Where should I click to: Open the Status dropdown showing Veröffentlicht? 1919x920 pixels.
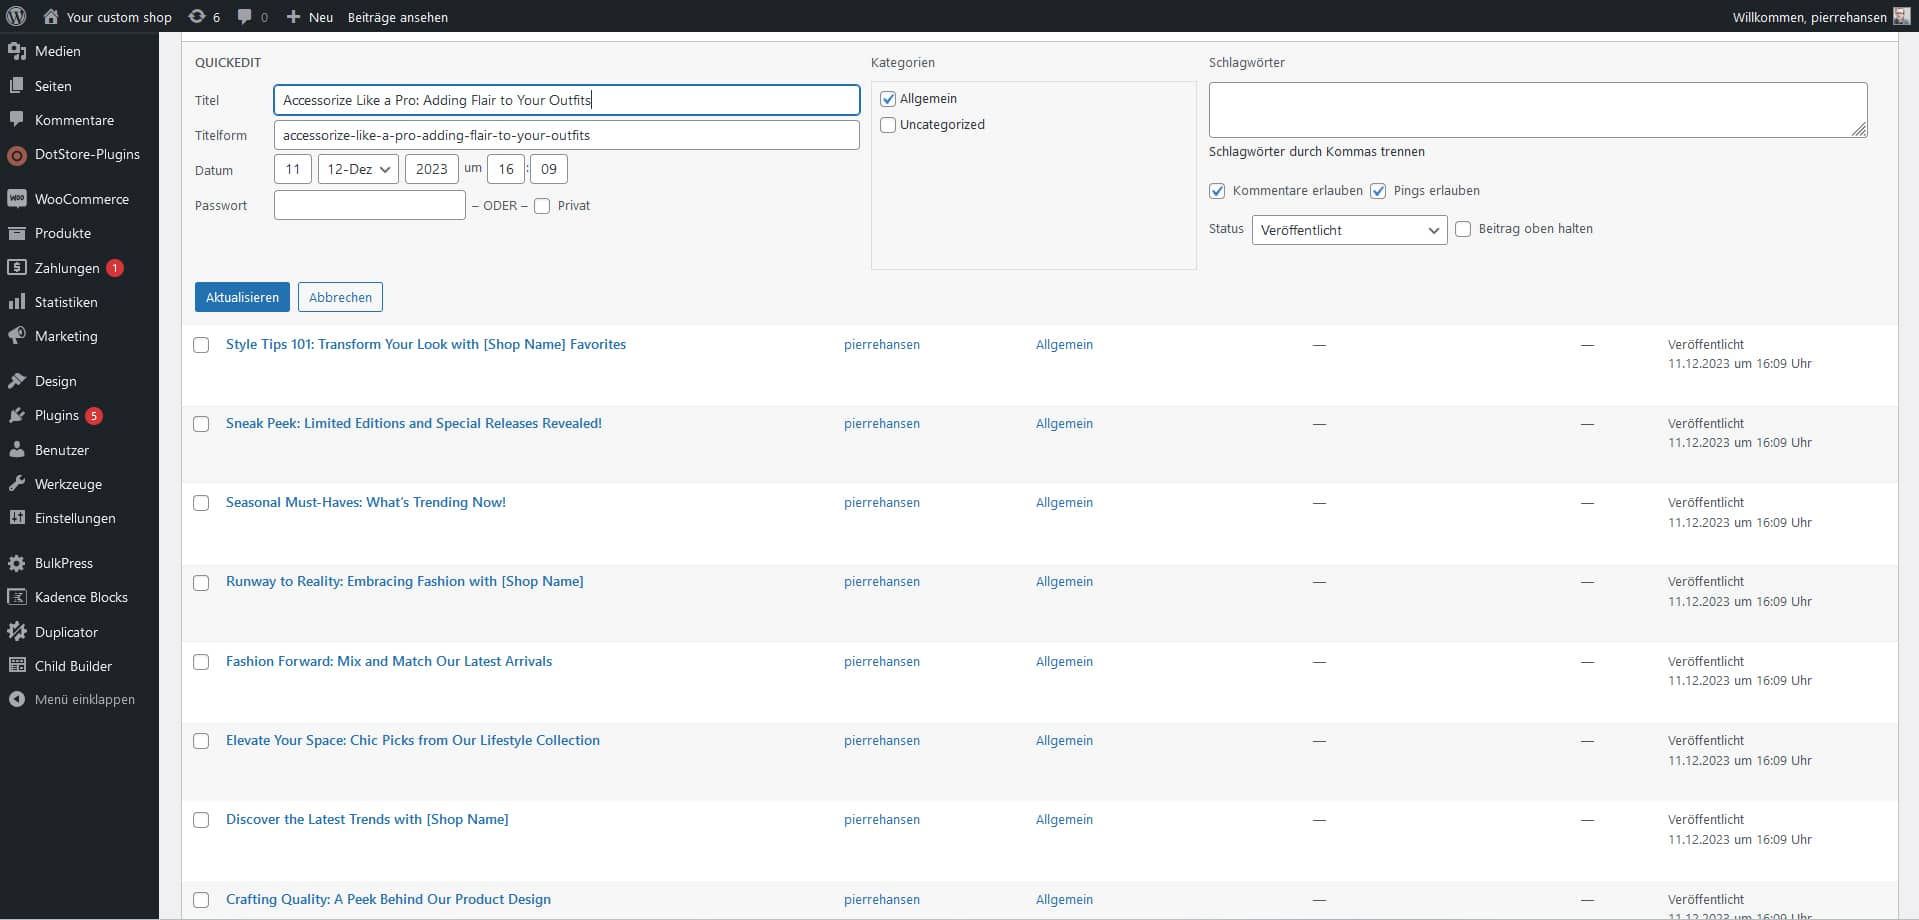(x=1349, y=230)
